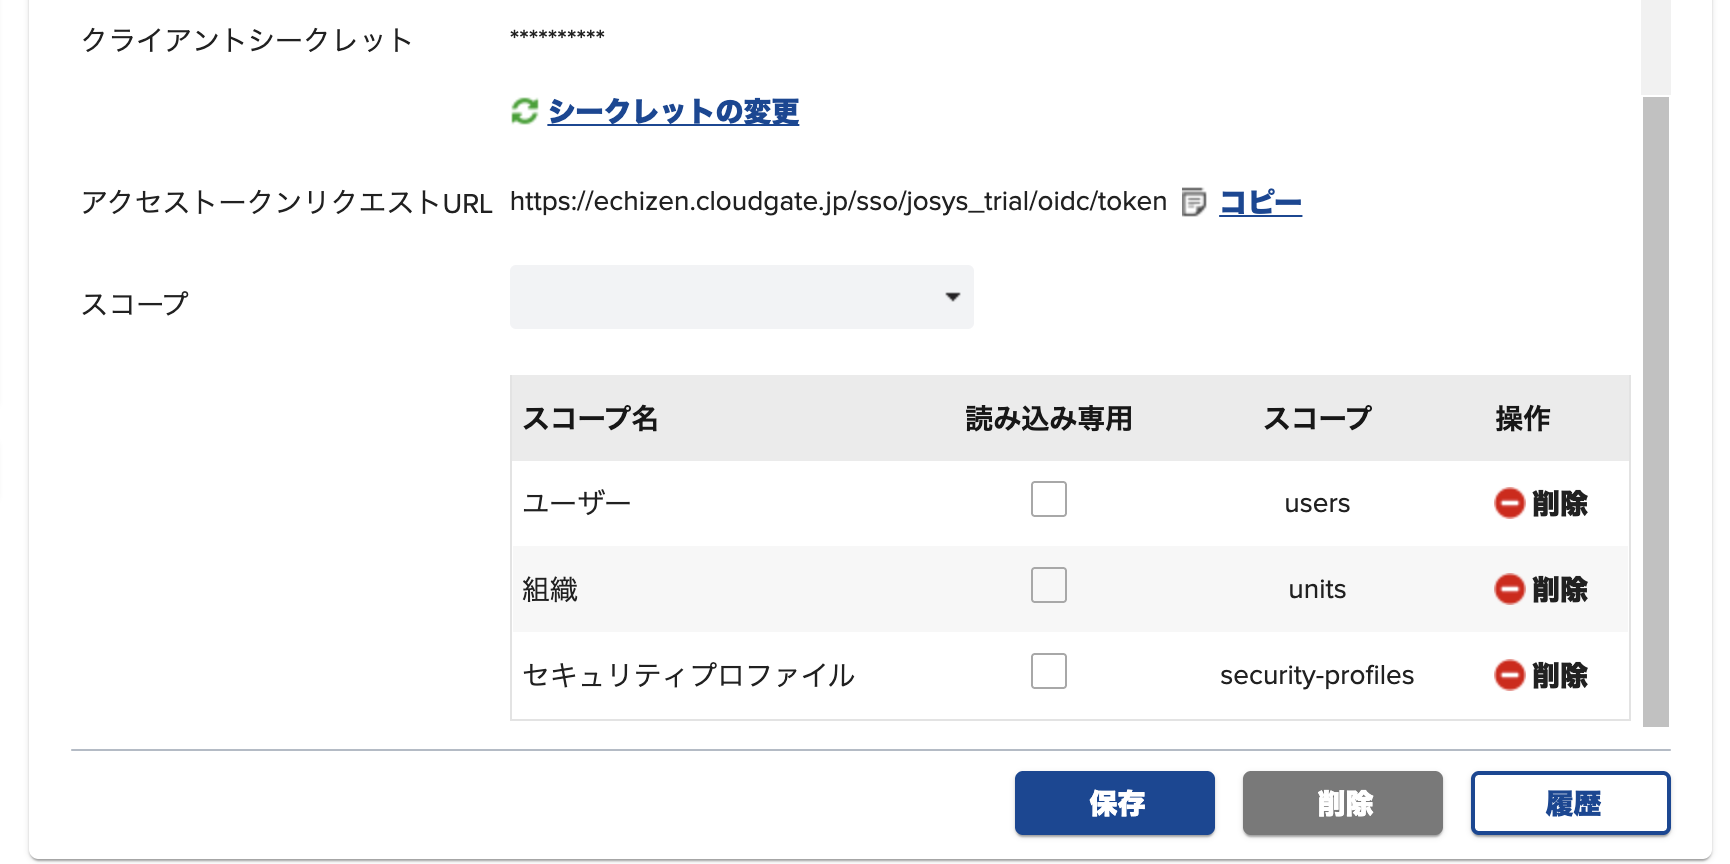Click the 削除 text in users row

click(x=1560, y=503)
